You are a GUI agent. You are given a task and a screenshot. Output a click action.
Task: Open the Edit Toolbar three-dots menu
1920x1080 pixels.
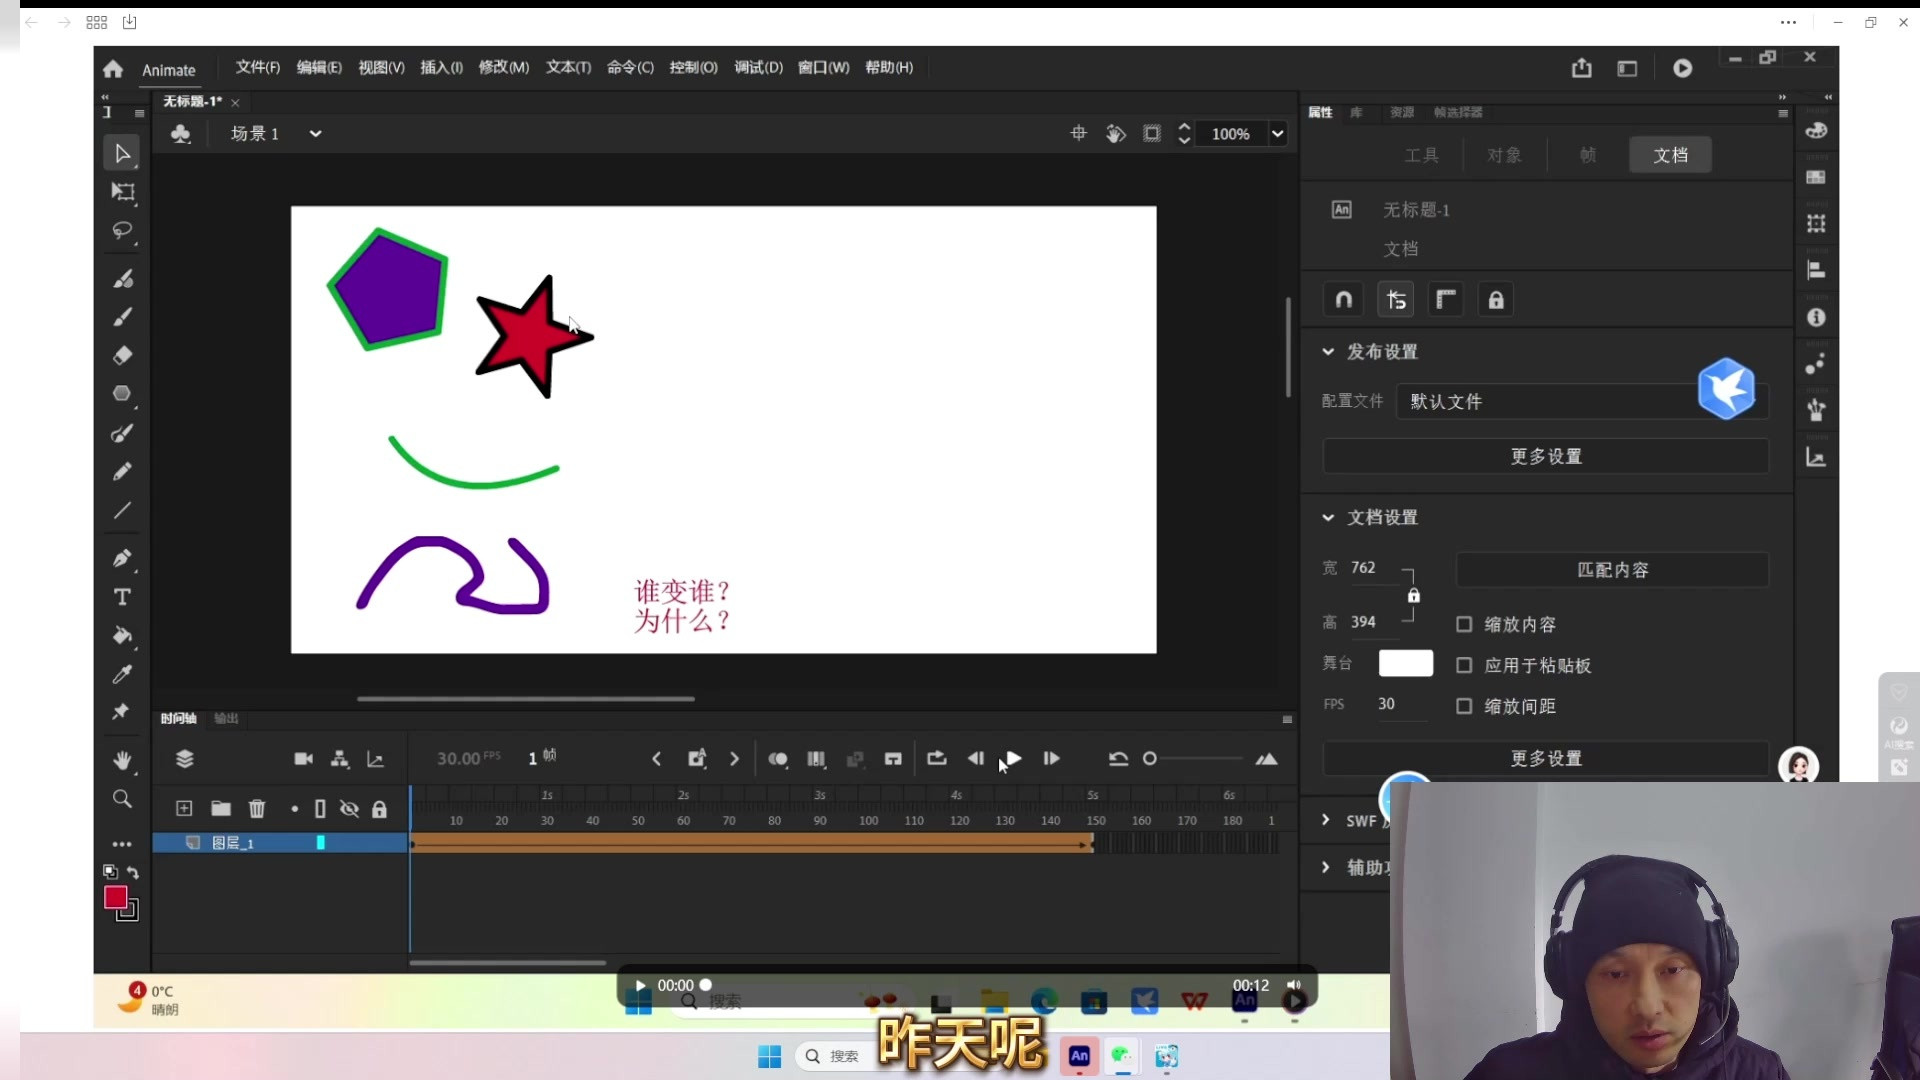coord(122,844)
